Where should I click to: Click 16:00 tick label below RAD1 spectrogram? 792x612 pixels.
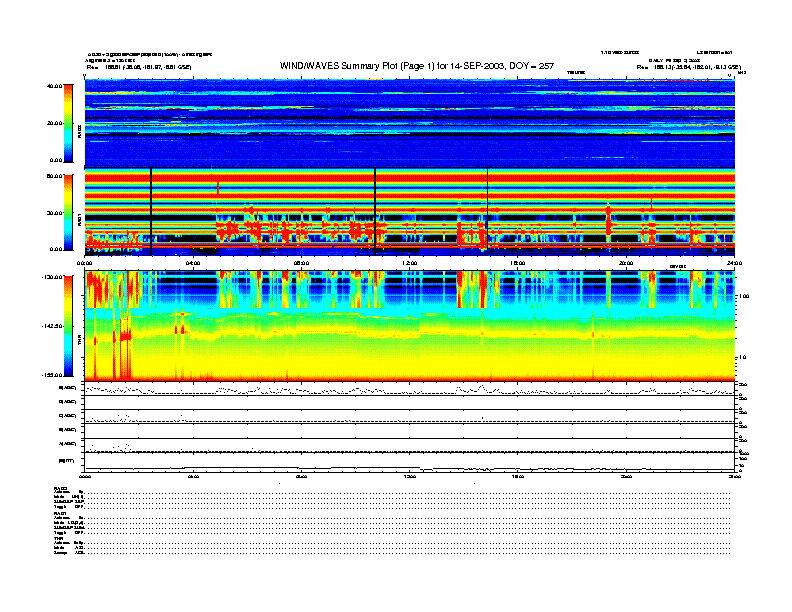click(518, 263)
